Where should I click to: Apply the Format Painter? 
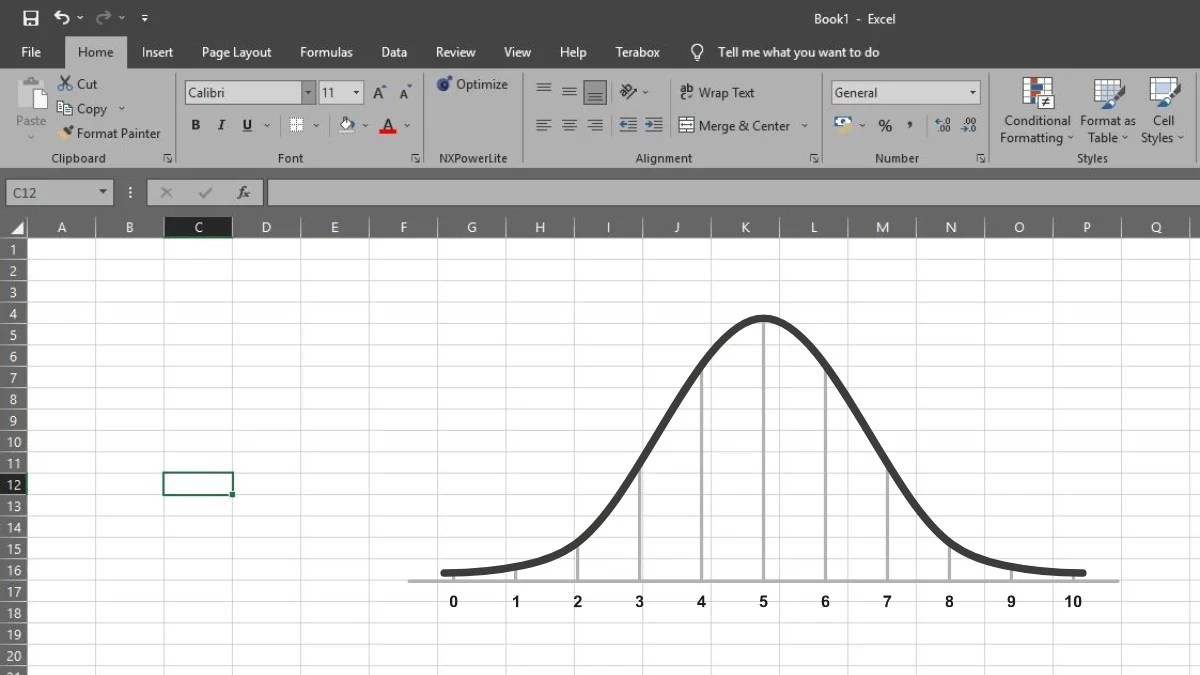coord(109,133)
